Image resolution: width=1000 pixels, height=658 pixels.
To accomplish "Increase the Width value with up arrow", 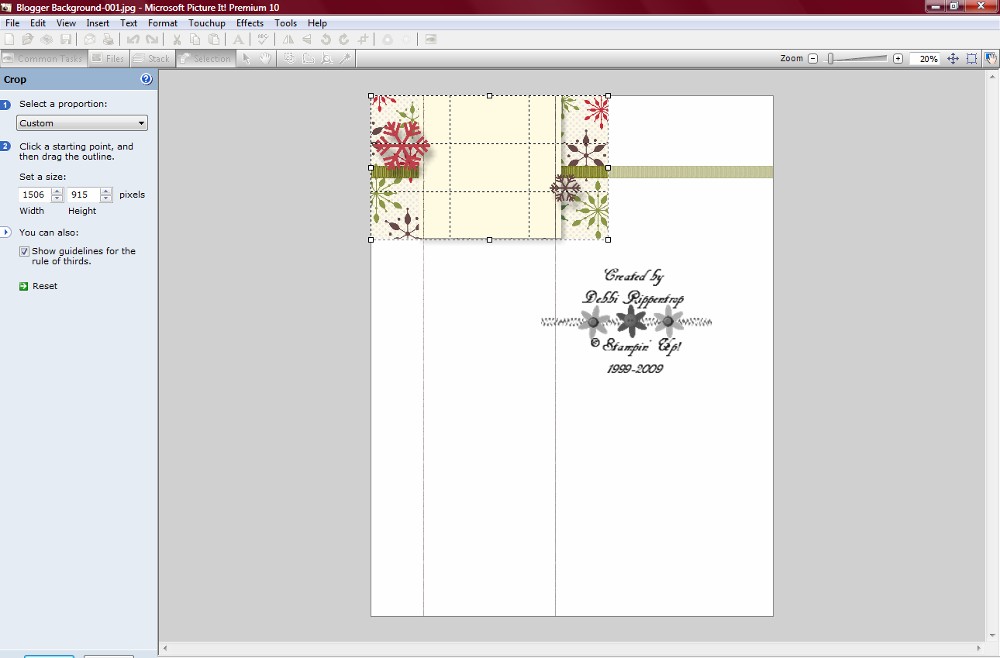I will 57,191.
